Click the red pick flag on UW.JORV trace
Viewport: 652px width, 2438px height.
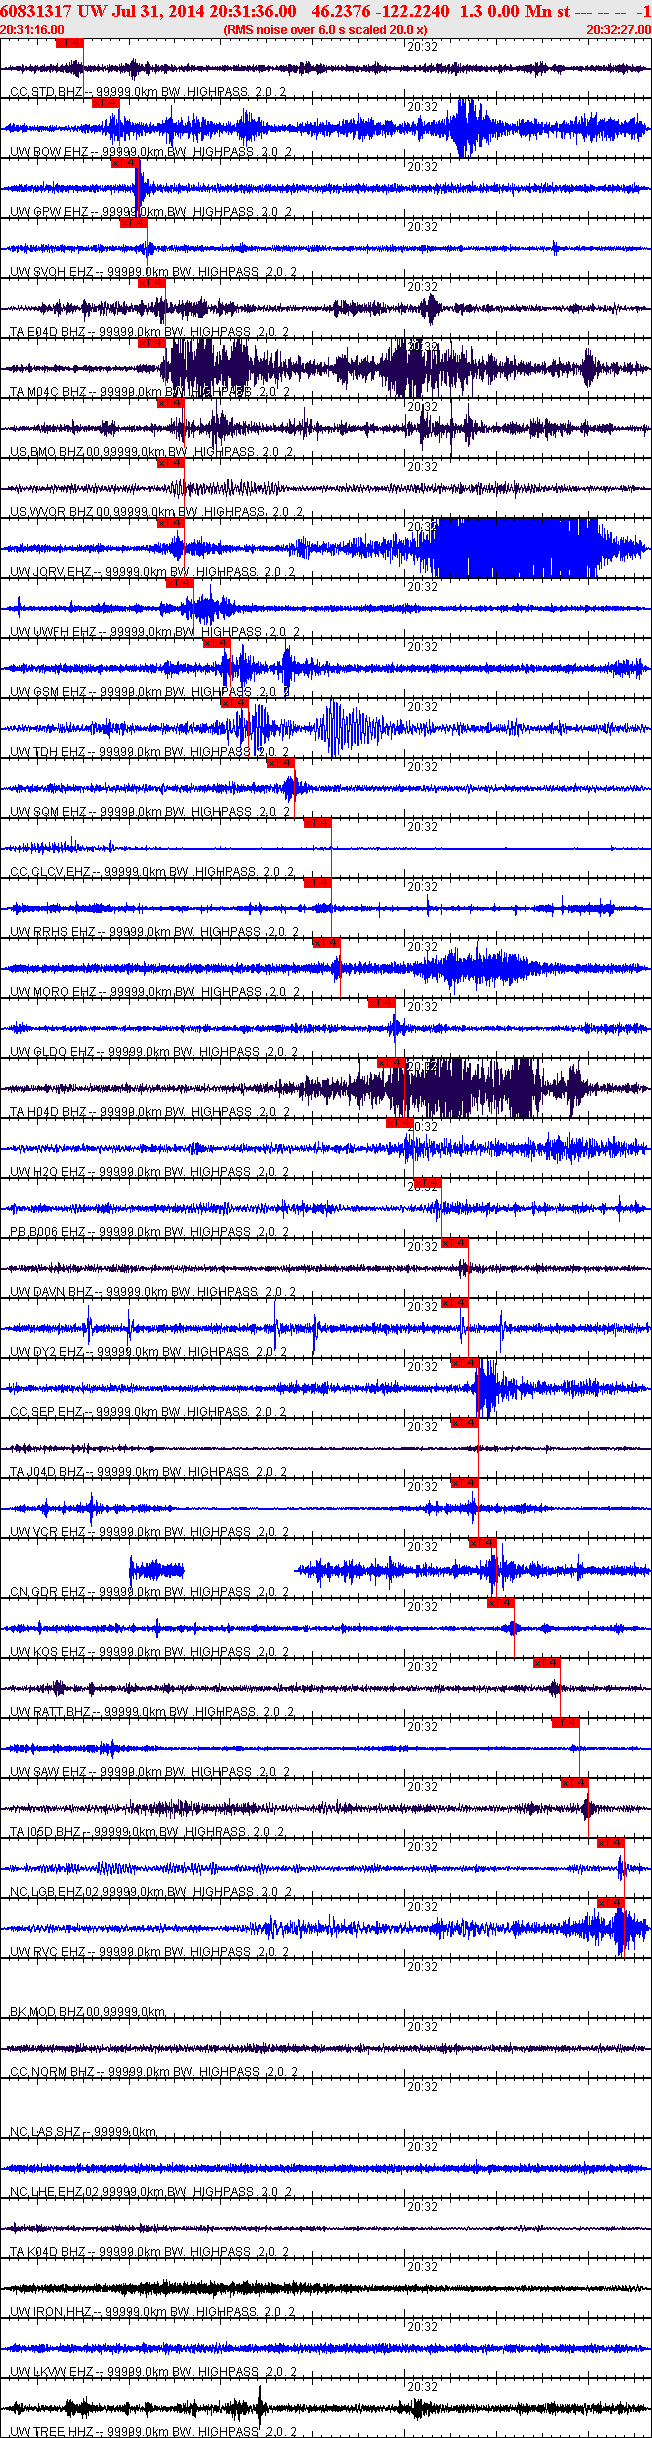(171, 523)
